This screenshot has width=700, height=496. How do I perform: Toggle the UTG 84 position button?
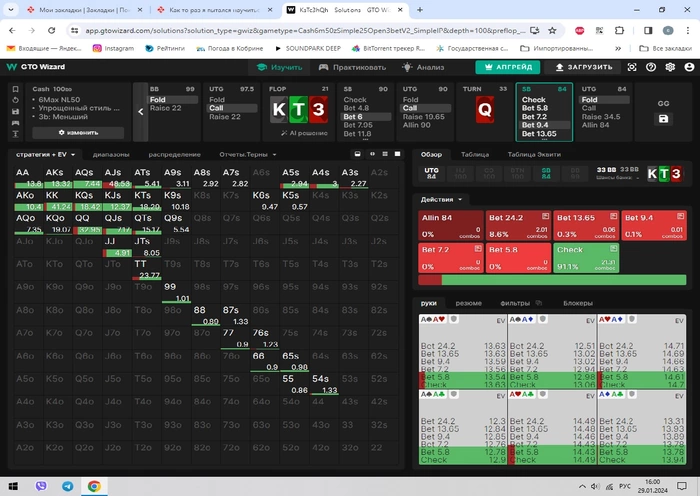tap(431, 173)
